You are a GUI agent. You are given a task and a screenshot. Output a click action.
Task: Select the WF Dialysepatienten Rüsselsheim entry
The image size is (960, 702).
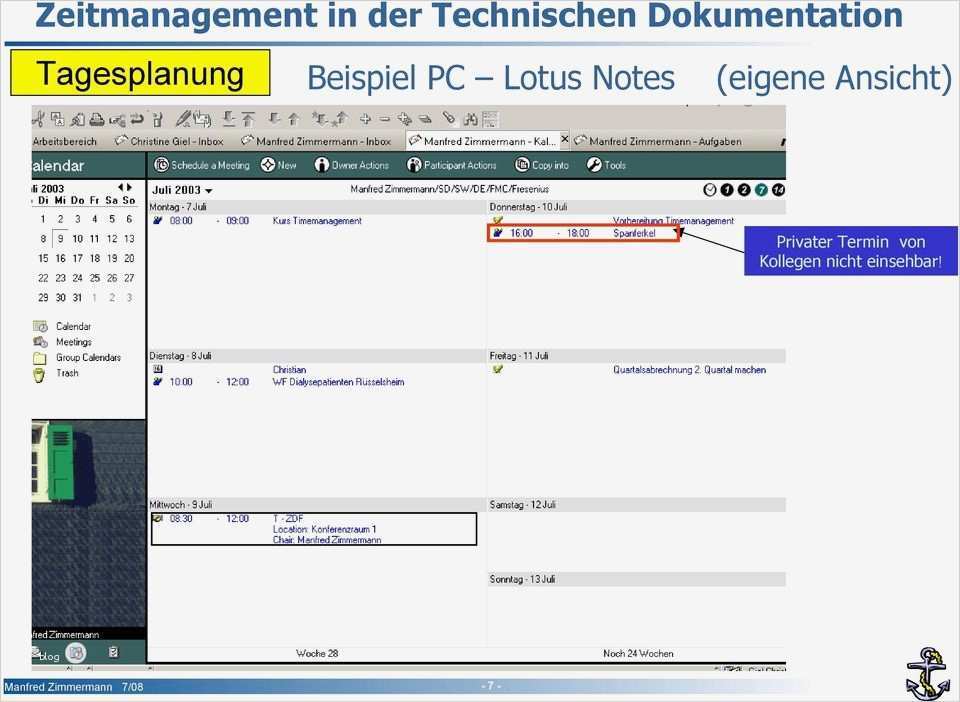click(339, 382)
